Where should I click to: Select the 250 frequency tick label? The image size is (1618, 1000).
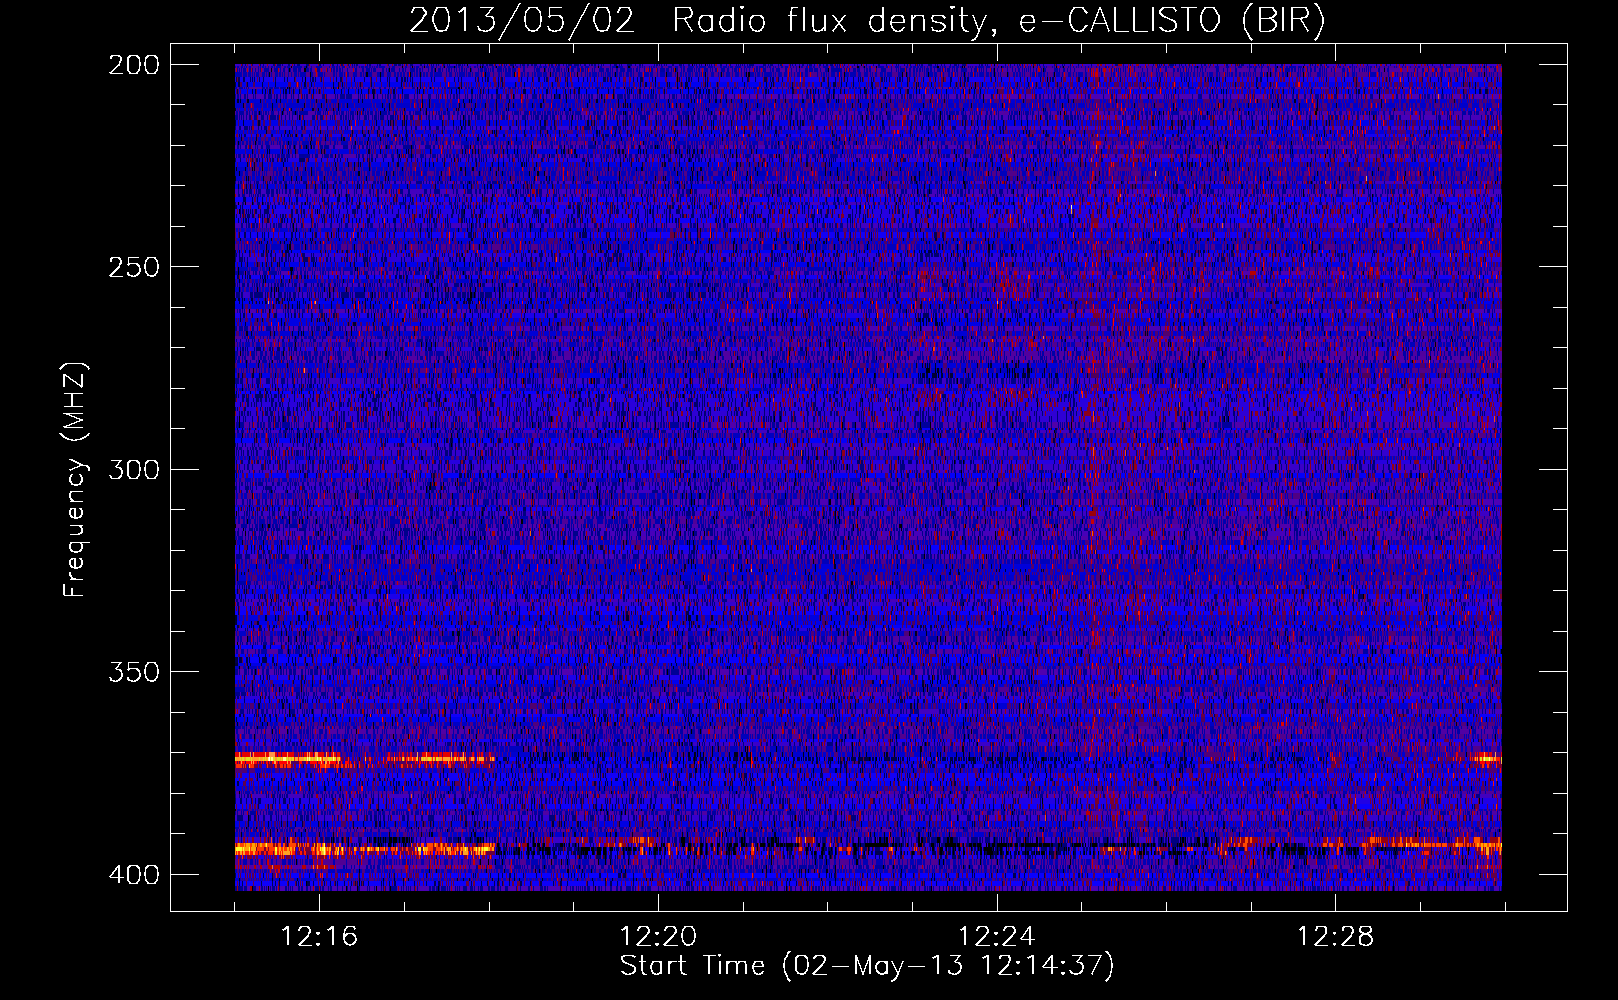[133, 267]
